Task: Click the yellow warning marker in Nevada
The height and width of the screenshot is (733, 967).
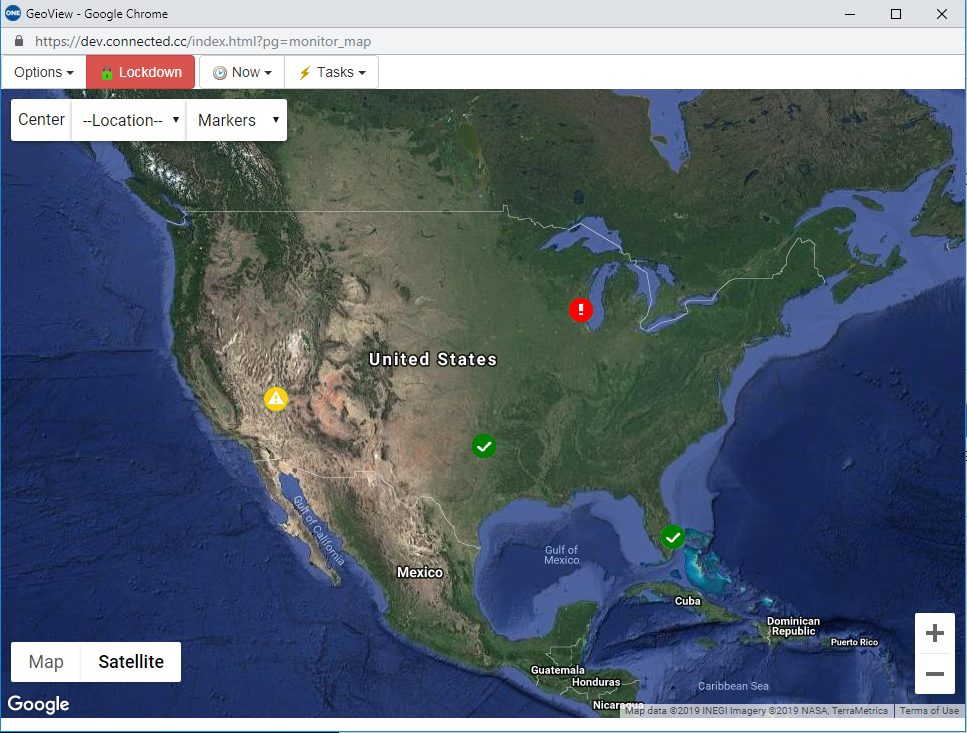Action: click(275, 399)
